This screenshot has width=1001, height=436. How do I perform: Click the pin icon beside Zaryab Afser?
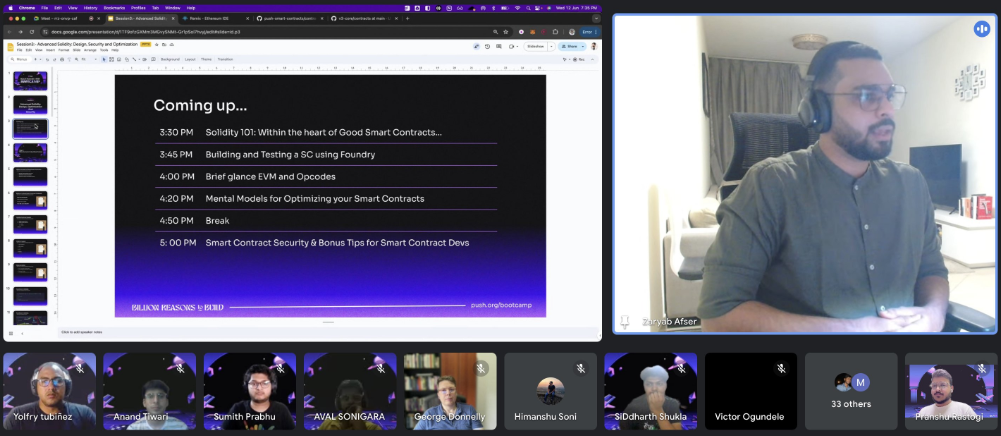pos(624,322)
